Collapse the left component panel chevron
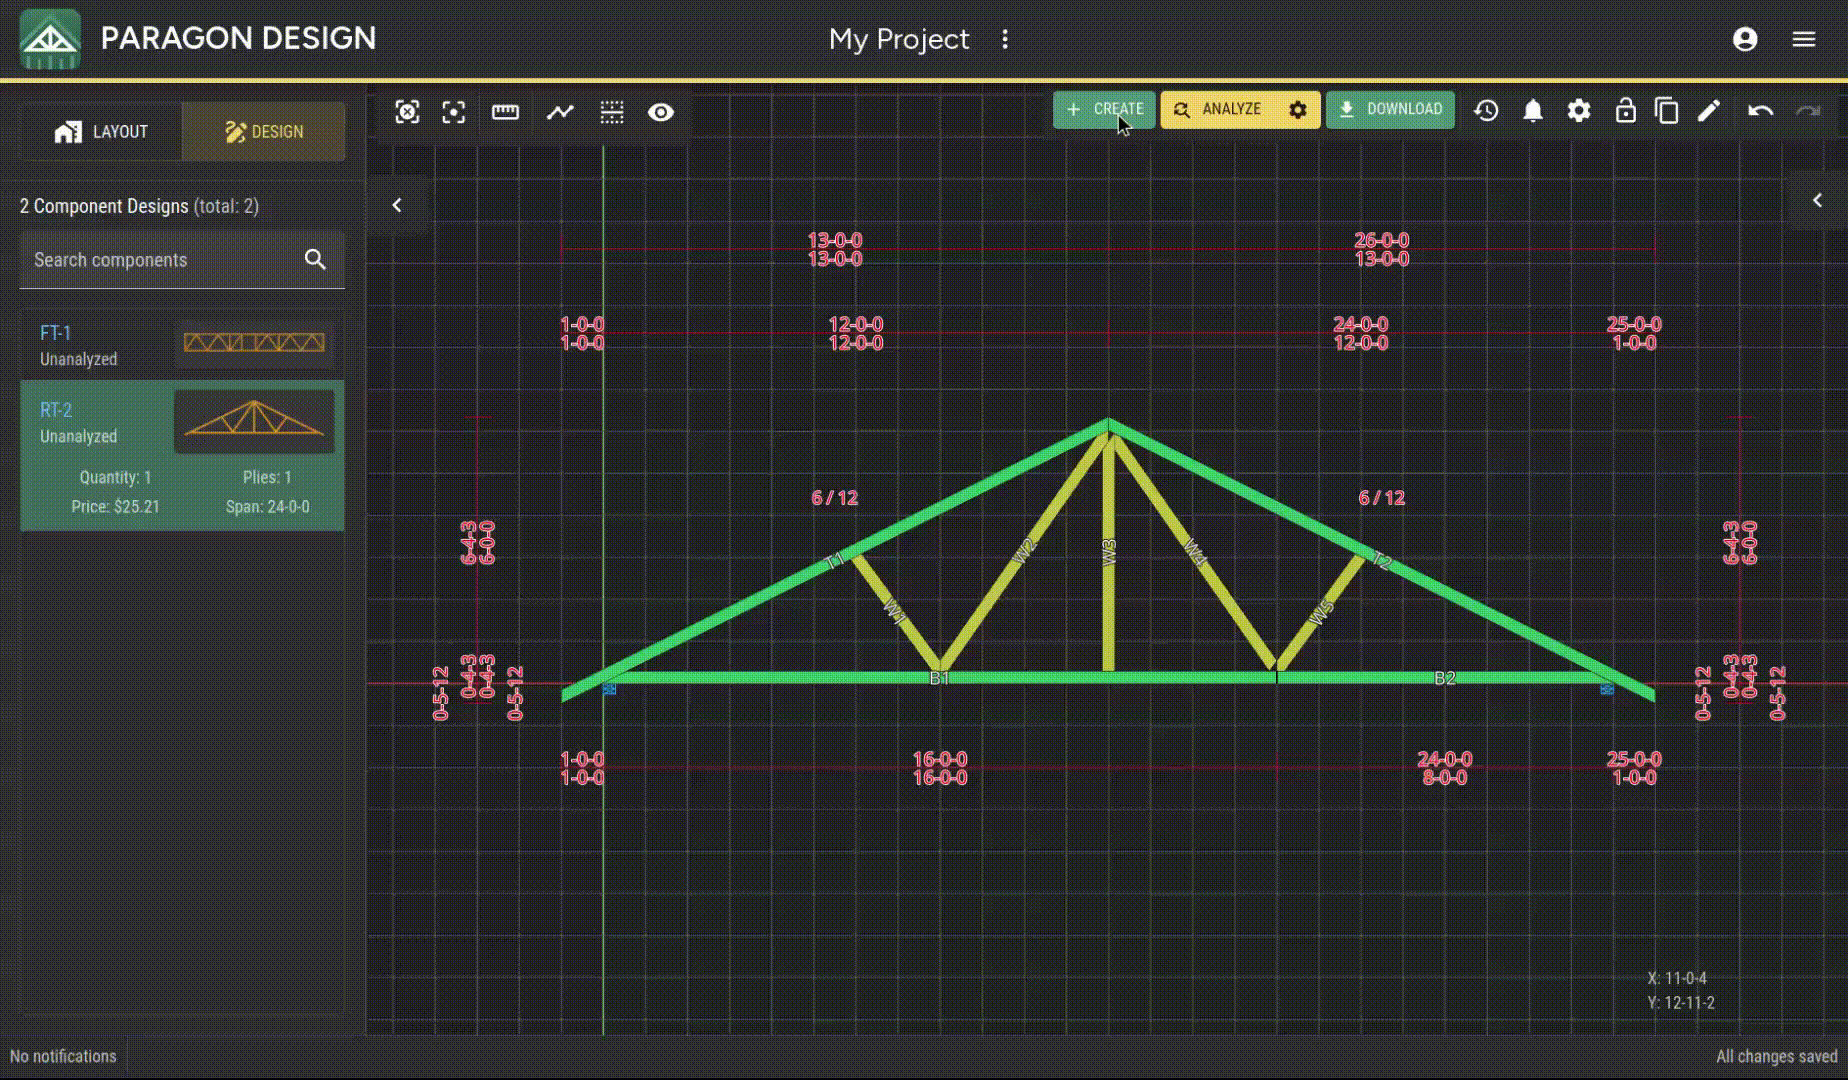1848x1080 pixels. point(397,205)
